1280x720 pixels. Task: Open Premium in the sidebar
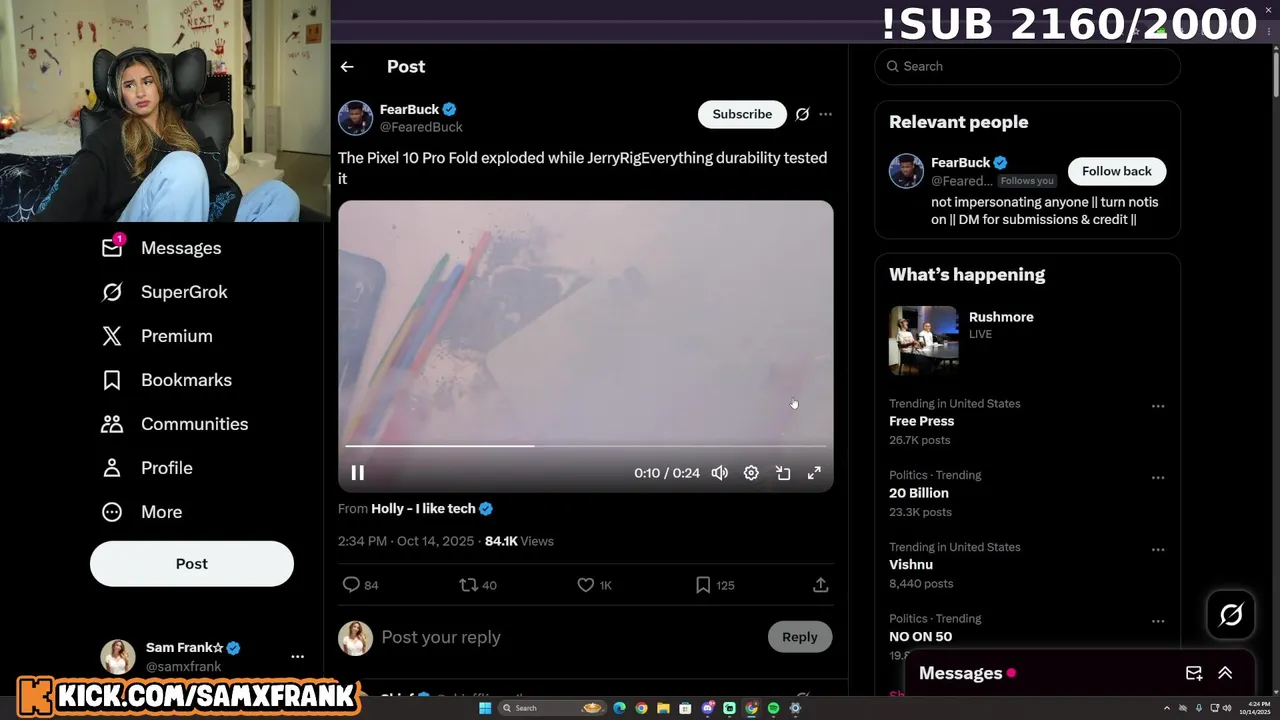(x=157, y=336)
